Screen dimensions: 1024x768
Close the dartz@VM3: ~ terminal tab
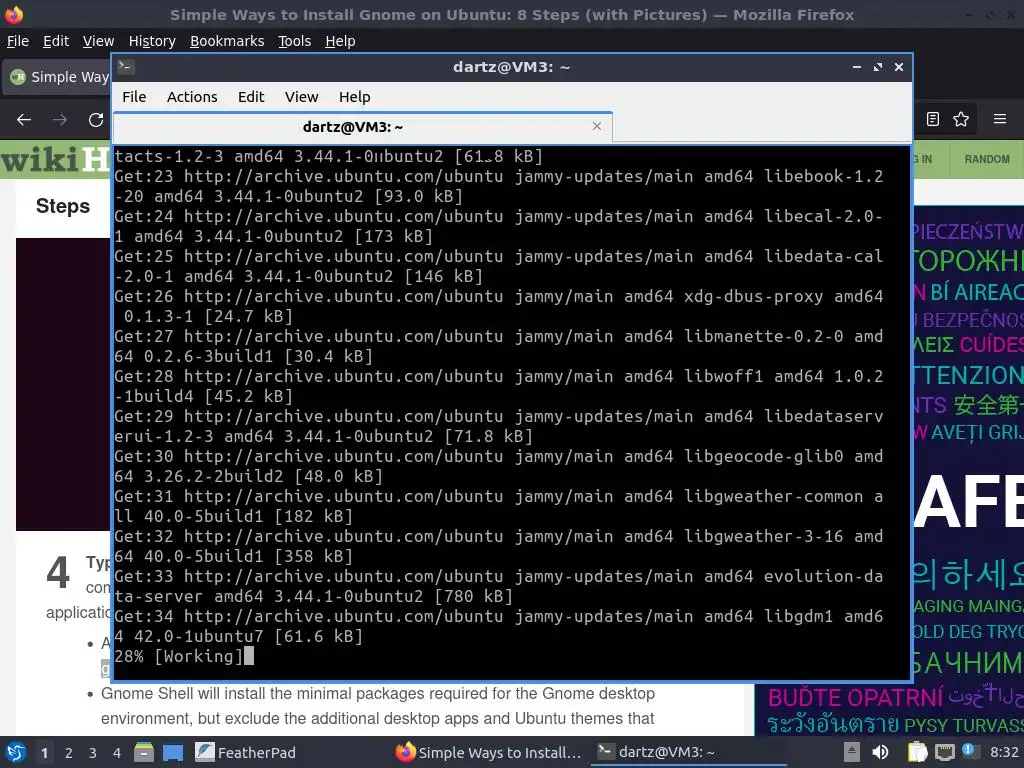596,126
